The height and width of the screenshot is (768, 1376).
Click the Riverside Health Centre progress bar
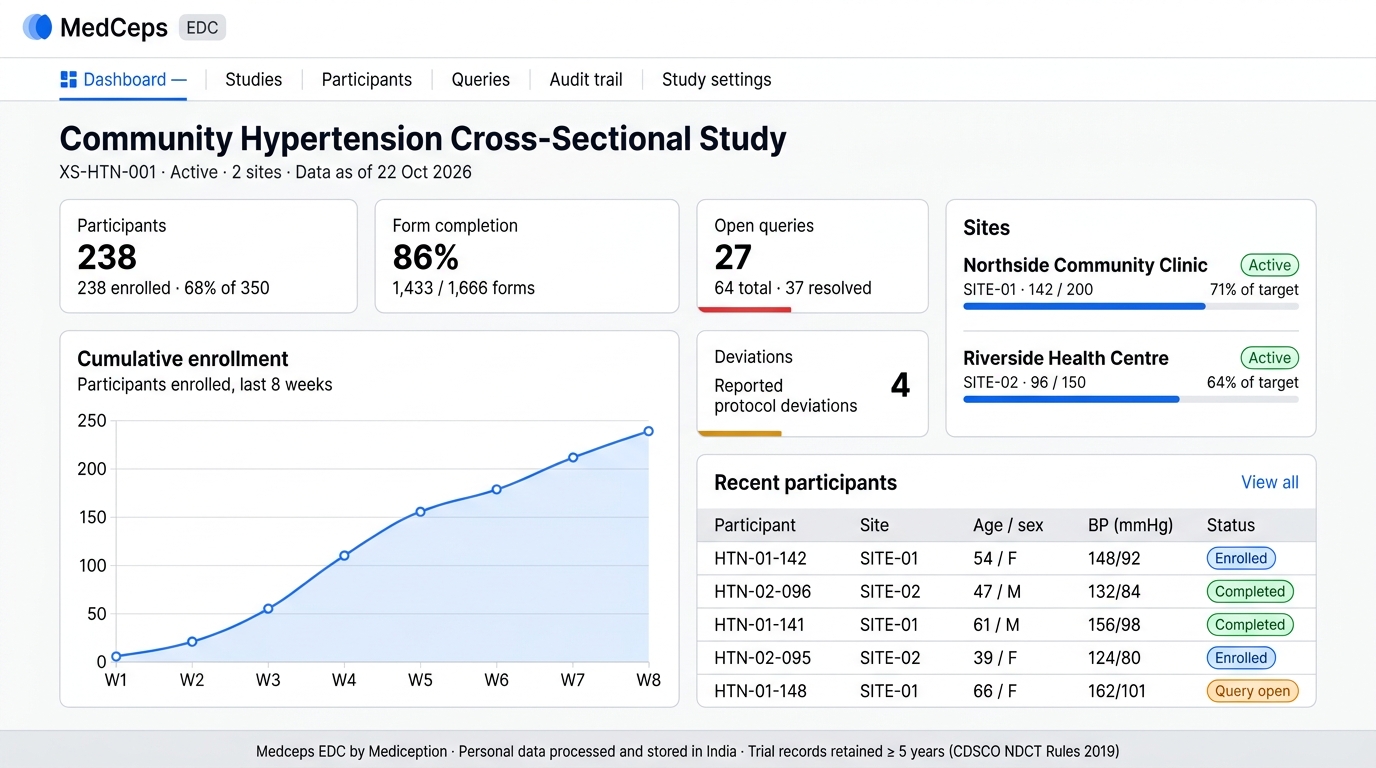click(x=1130, y=399)
